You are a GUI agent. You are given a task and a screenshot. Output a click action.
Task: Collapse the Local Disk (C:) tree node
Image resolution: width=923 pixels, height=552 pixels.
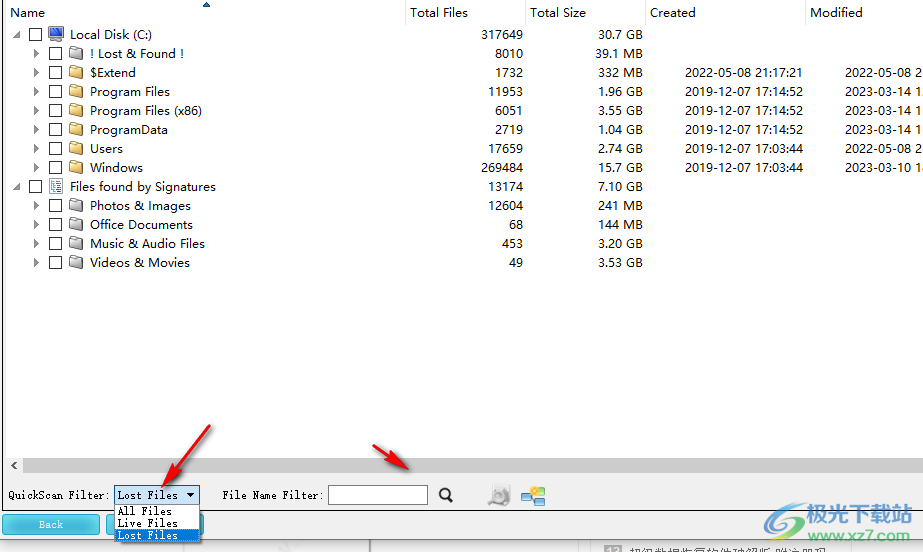(16, 35)
